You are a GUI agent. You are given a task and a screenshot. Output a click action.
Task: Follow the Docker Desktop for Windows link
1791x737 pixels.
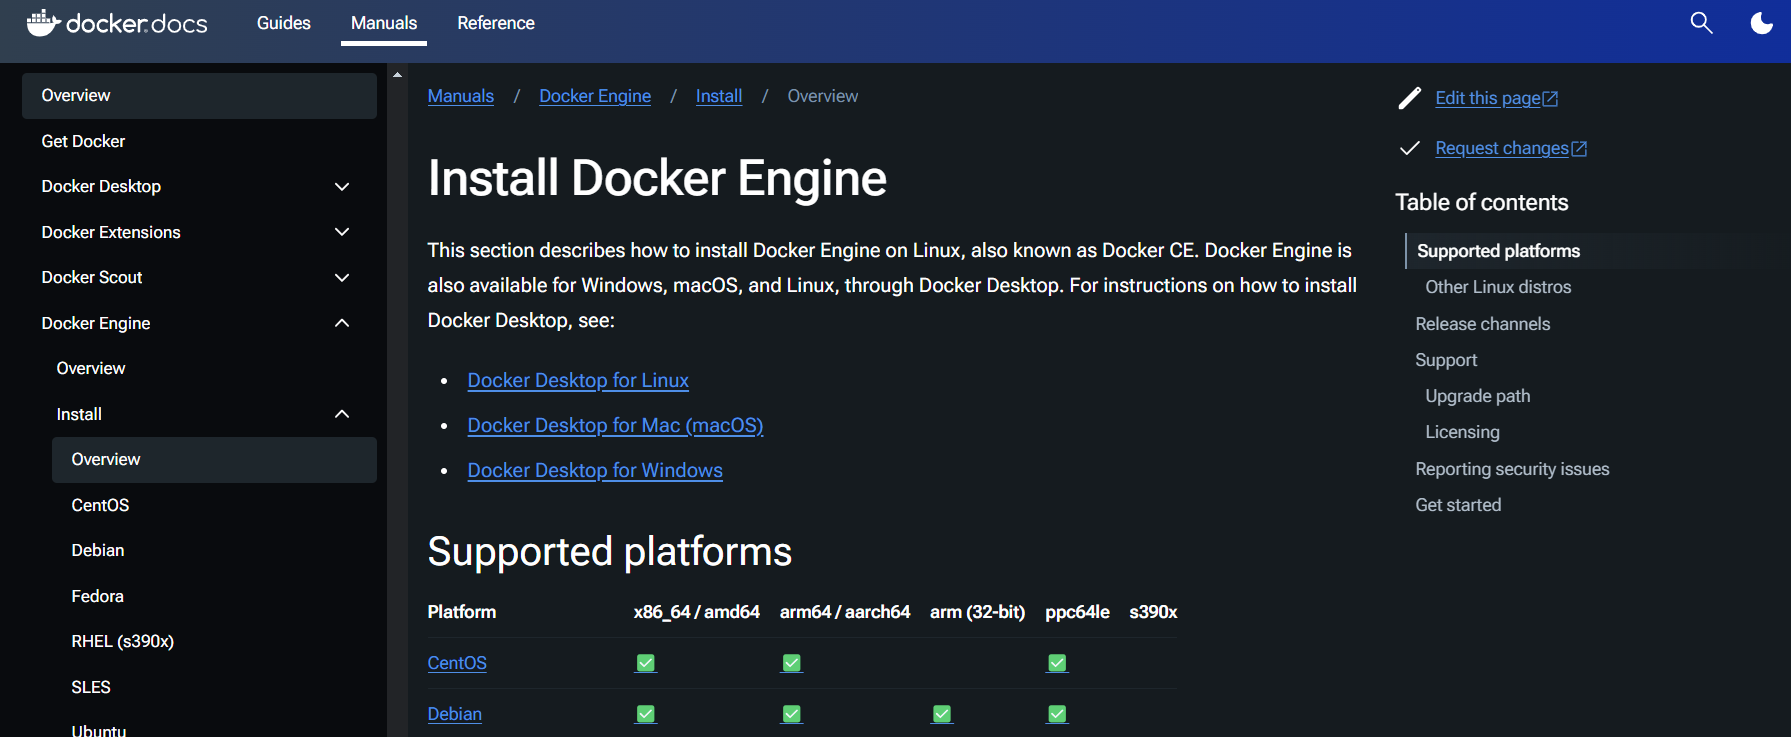(x=595, y=470)
